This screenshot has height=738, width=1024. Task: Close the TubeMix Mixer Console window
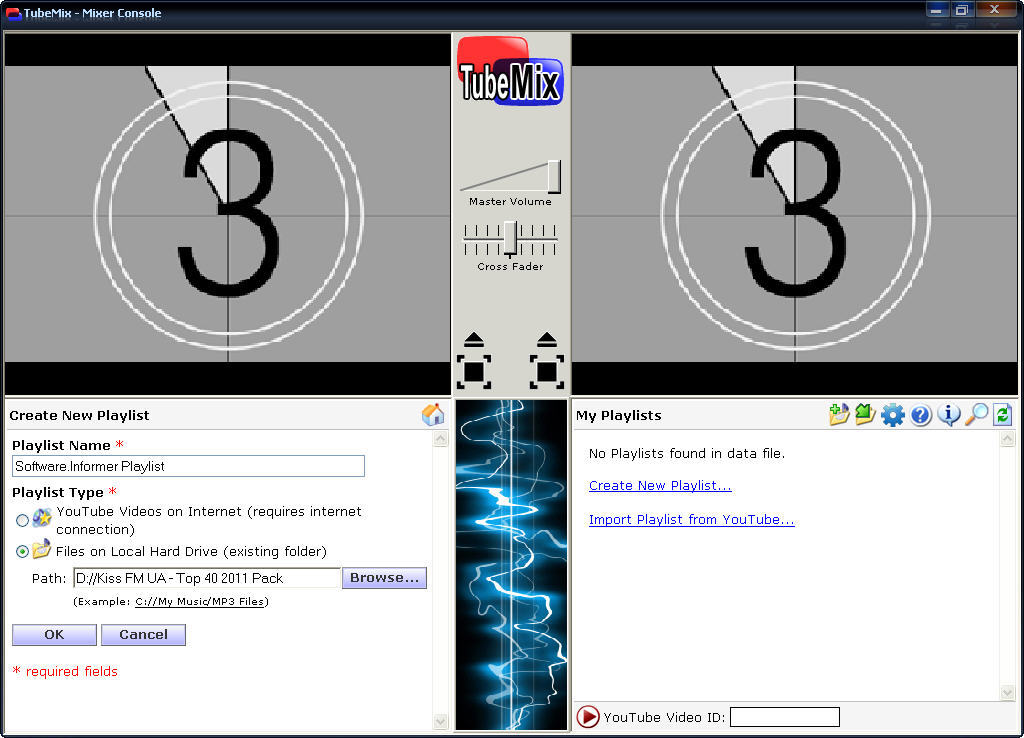[995, 10]
